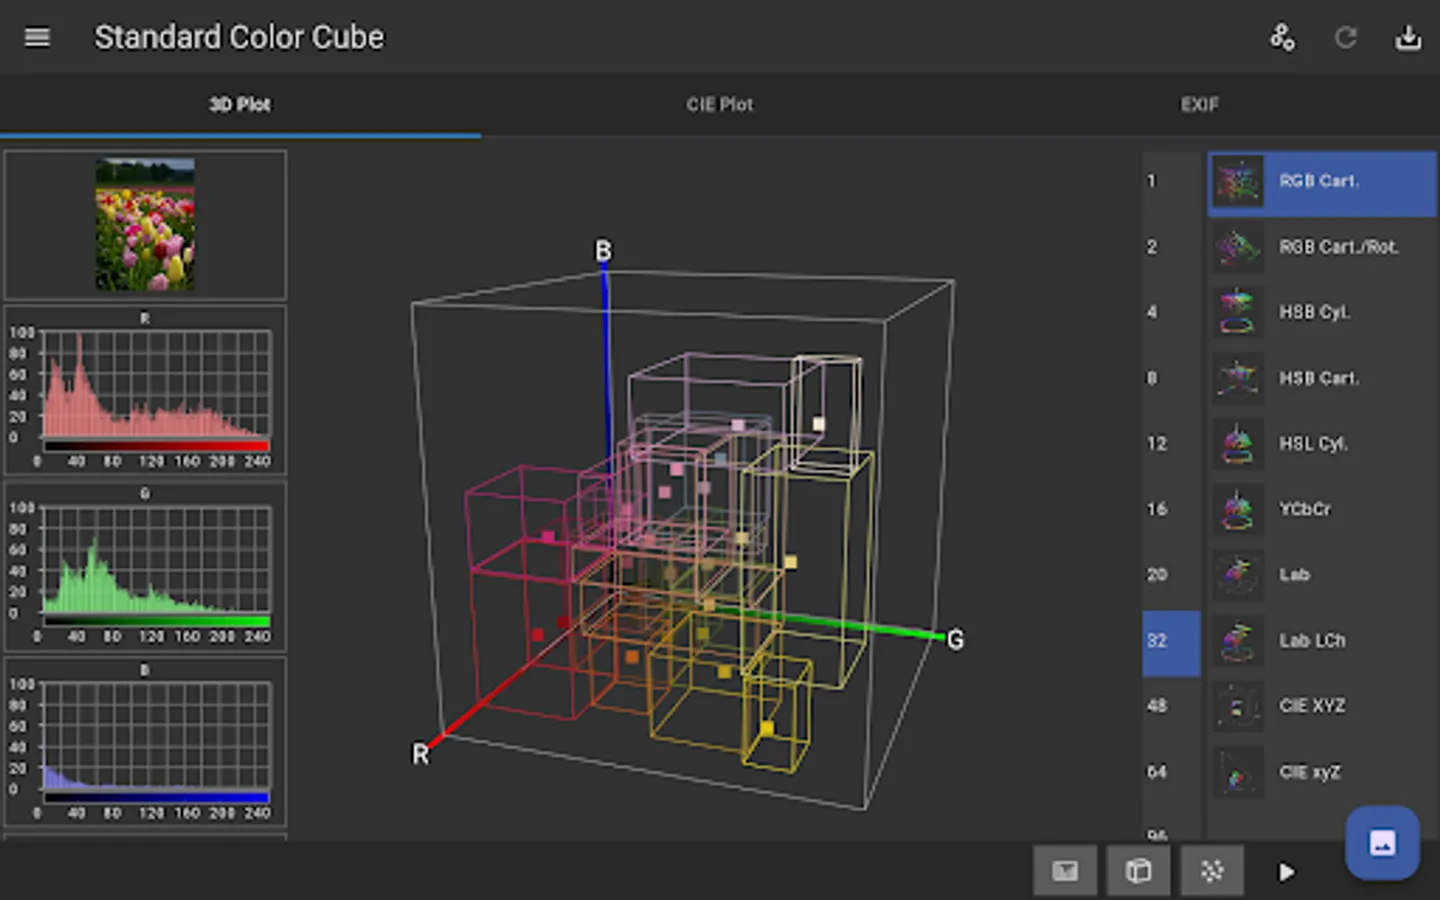The height and width of the screenshot is (900, 1440).
Task: Set color count to 12
Action: tap(1171, 443)
